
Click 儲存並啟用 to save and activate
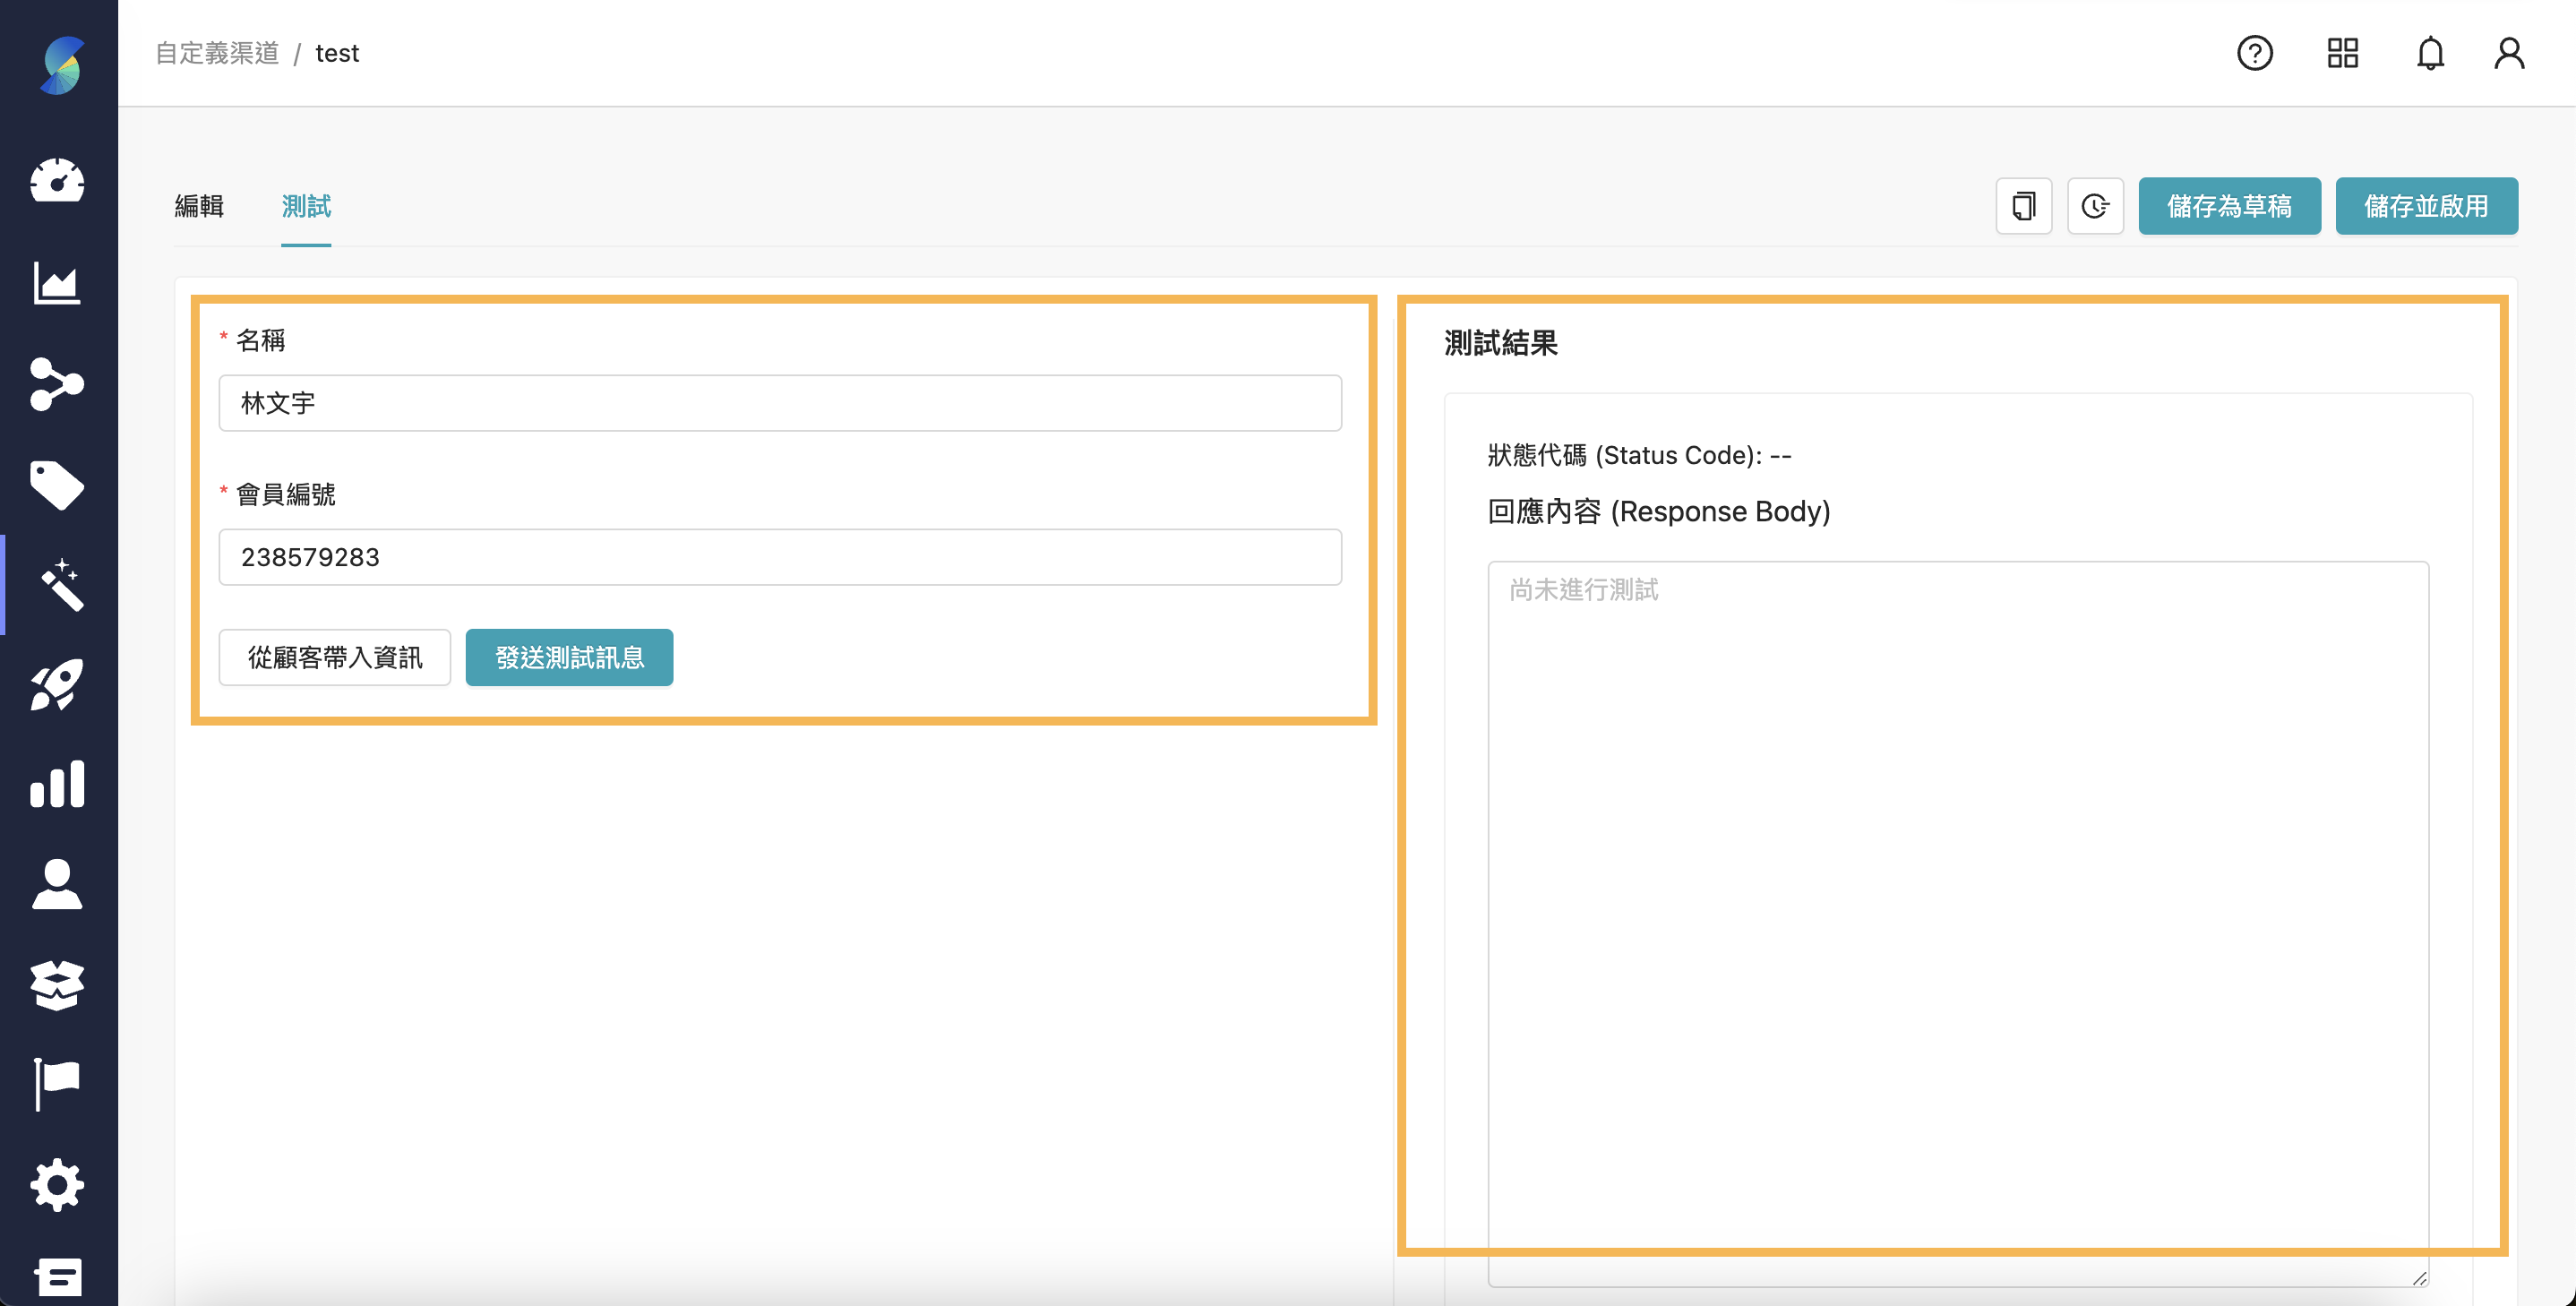point(2427,206)
